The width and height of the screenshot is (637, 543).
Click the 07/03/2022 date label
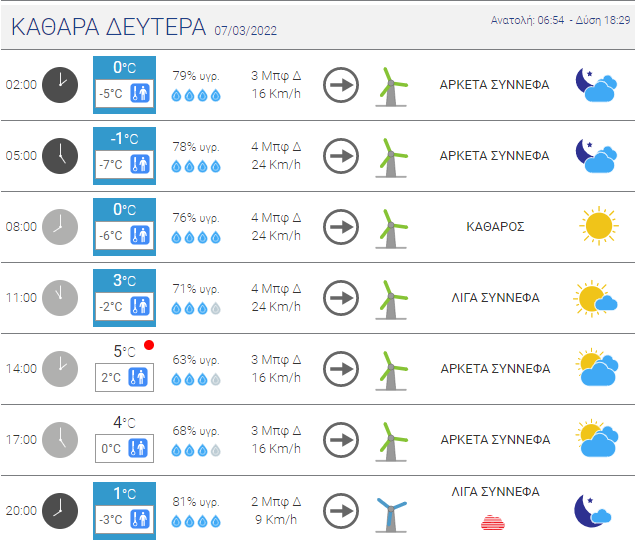coord(246,31)
